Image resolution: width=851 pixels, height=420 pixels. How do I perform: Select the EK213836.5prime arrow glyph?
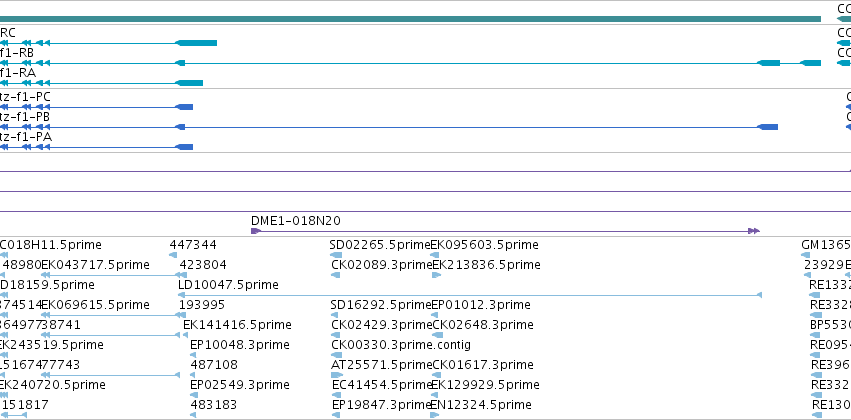(x=436, y=275)
